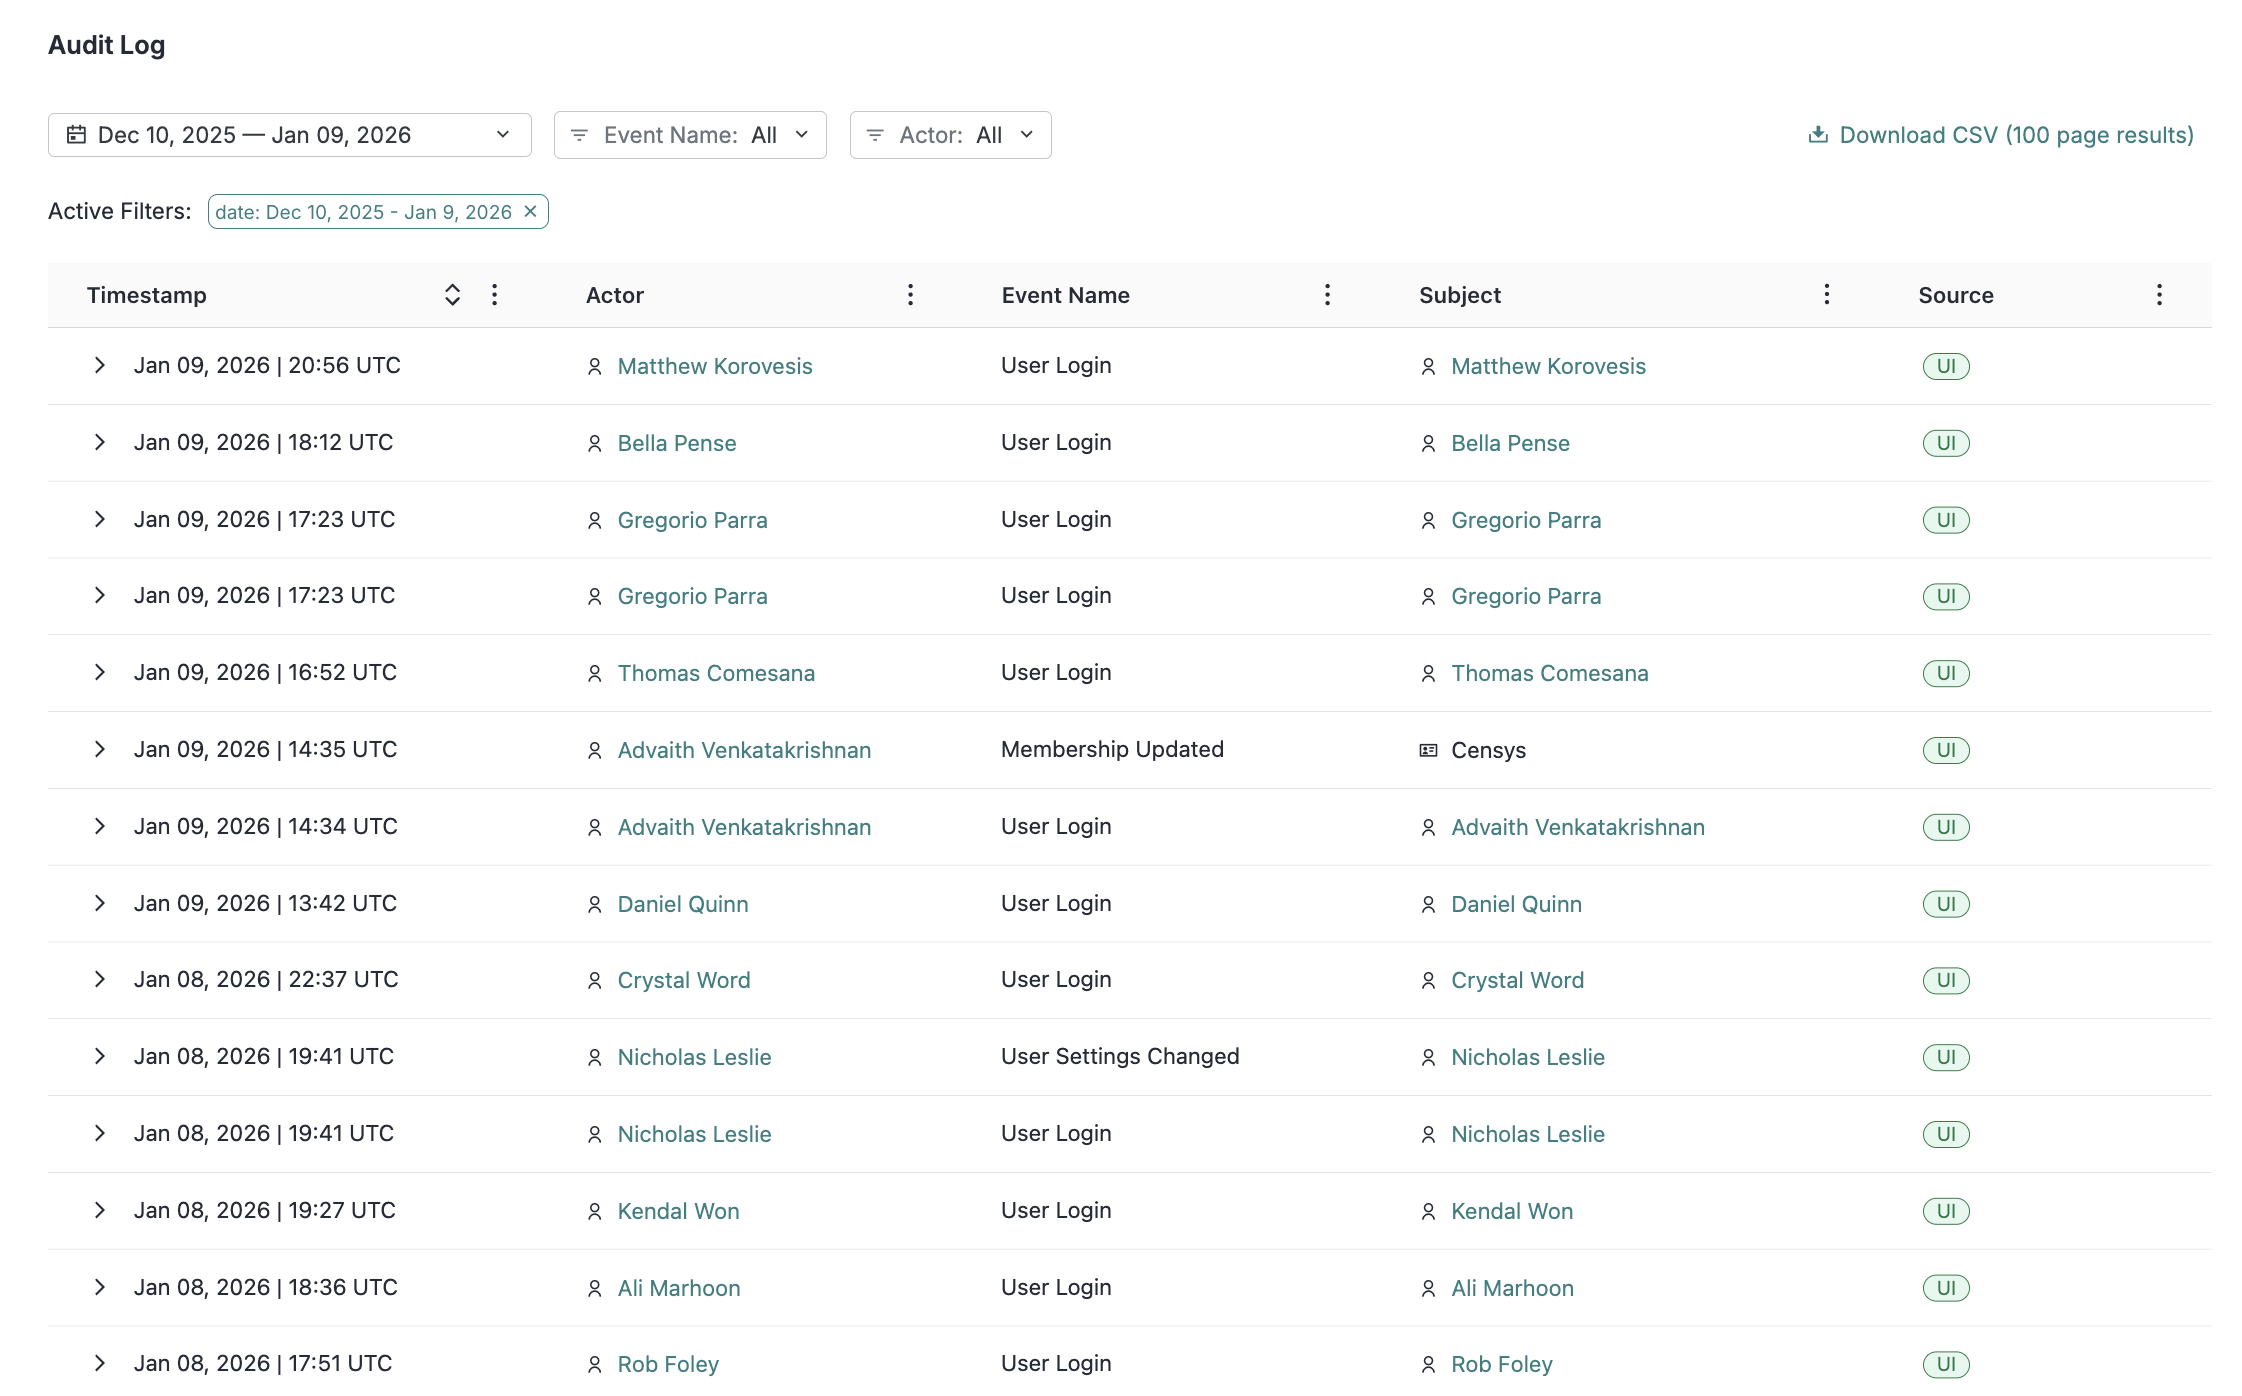Expand the Membership Updated event row
Screen dimensions: 2242x1396
100,750
